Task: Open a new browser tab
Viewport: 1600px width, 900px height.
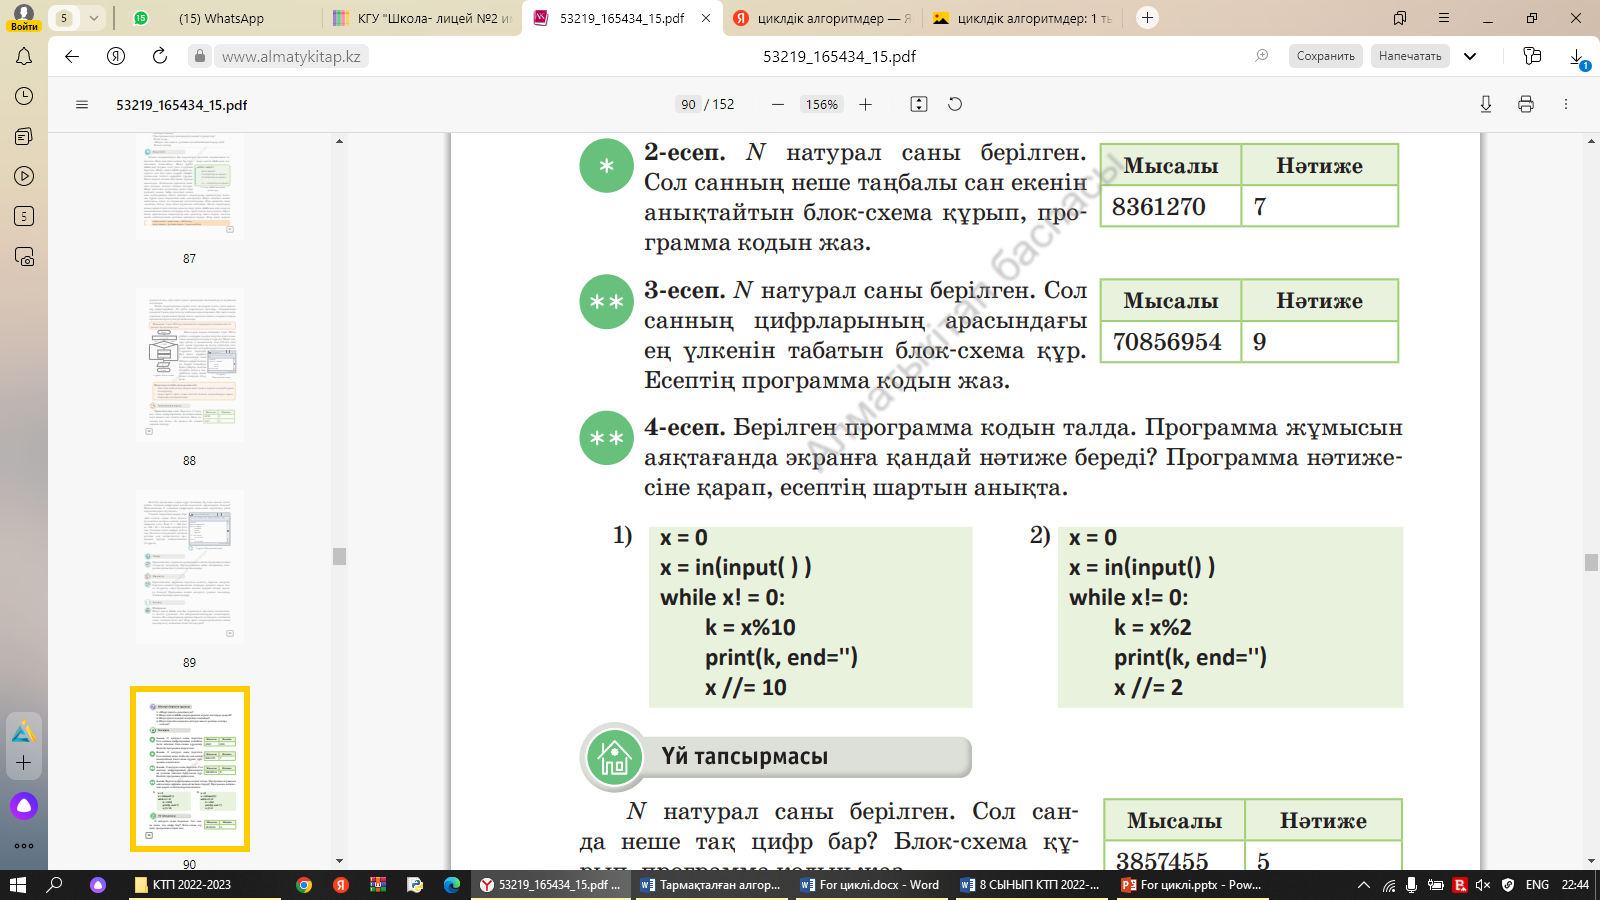Action: pyautogui.click(x=1147, y=18)
